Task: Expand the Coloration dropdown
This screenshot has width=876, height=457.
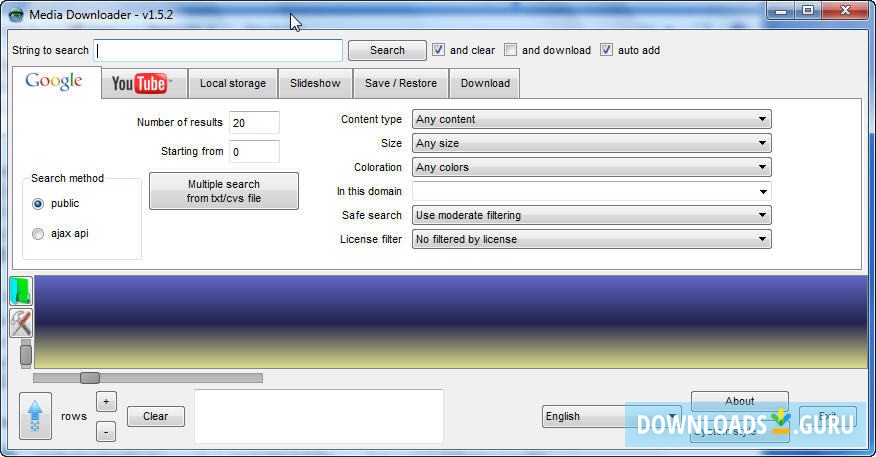Action: (592, 167)
